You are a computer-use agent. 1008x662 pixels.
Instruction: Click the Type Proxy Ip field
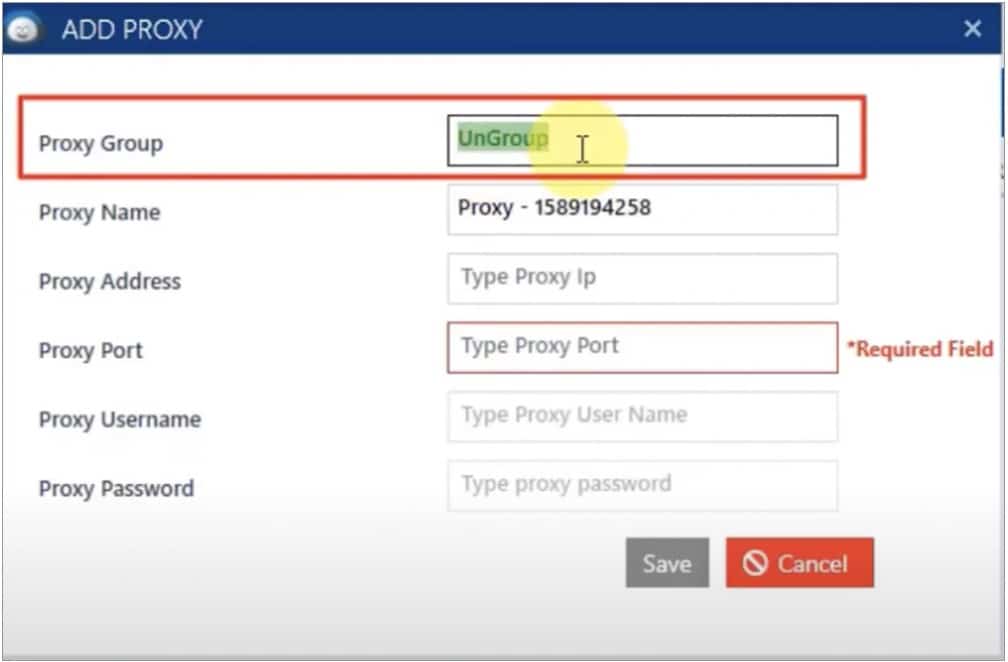642,278
